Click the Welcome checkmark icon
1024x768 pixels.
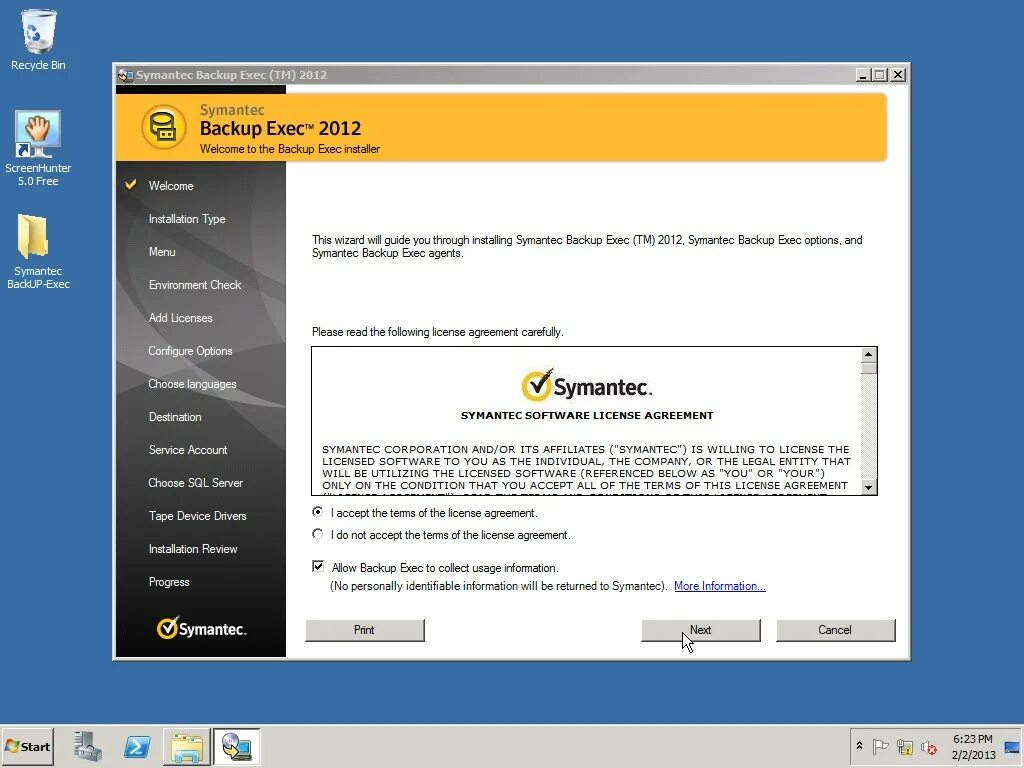click(131, 184)
